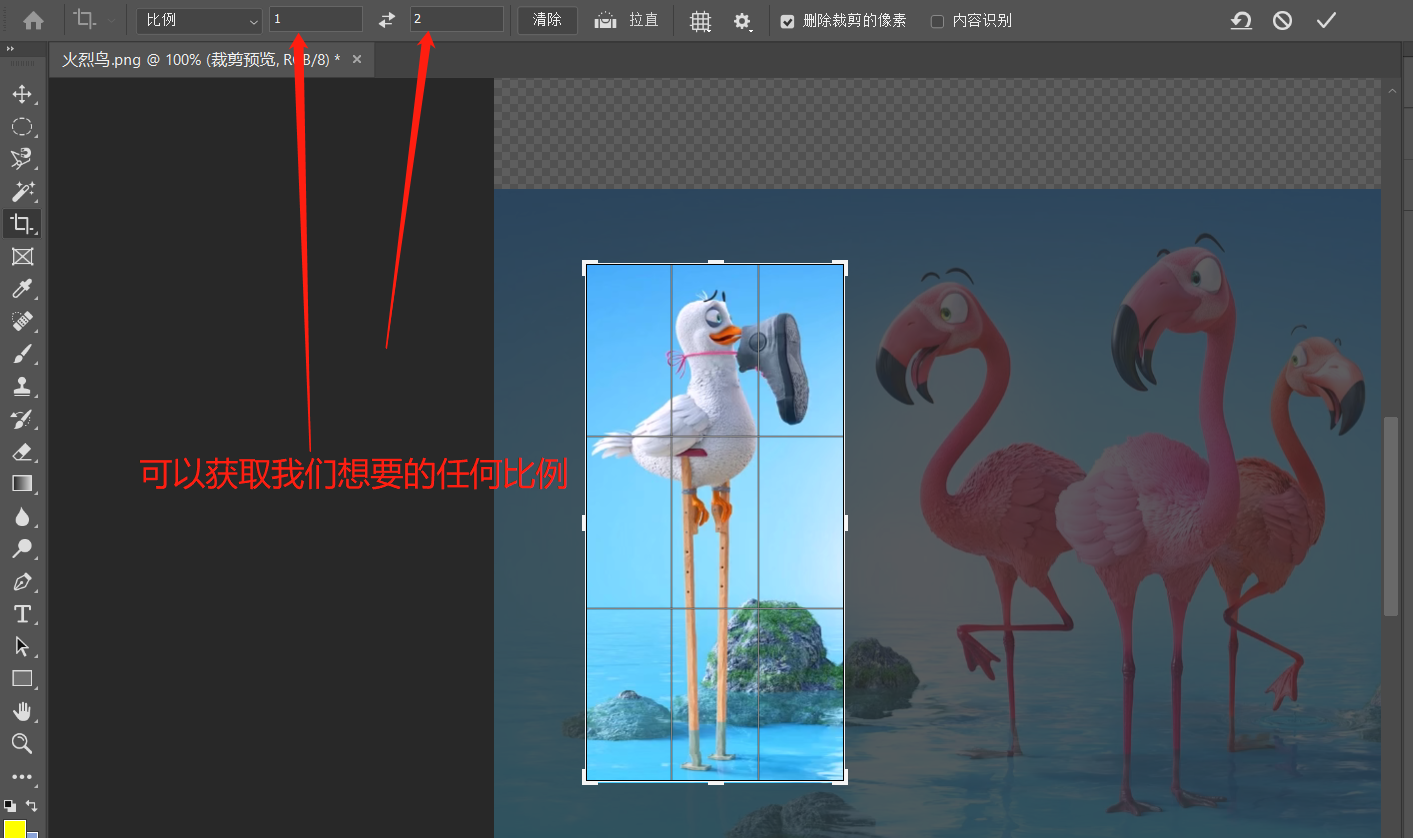
Task: Select the History Brush tool
Action: [22, 419]
